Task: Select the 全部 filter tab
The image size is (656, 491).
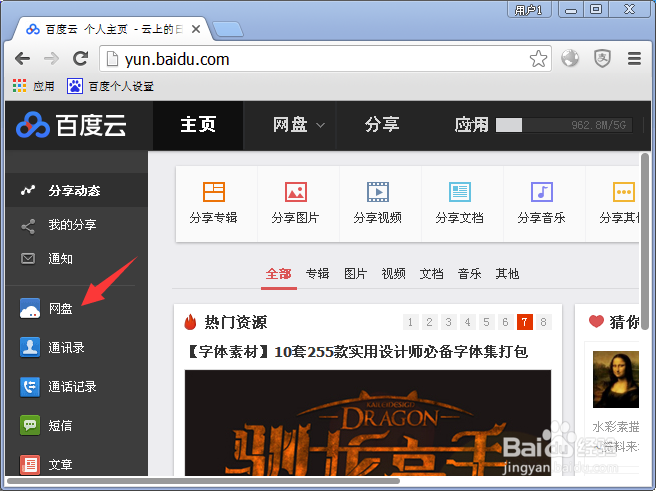Action: (279, 274)
